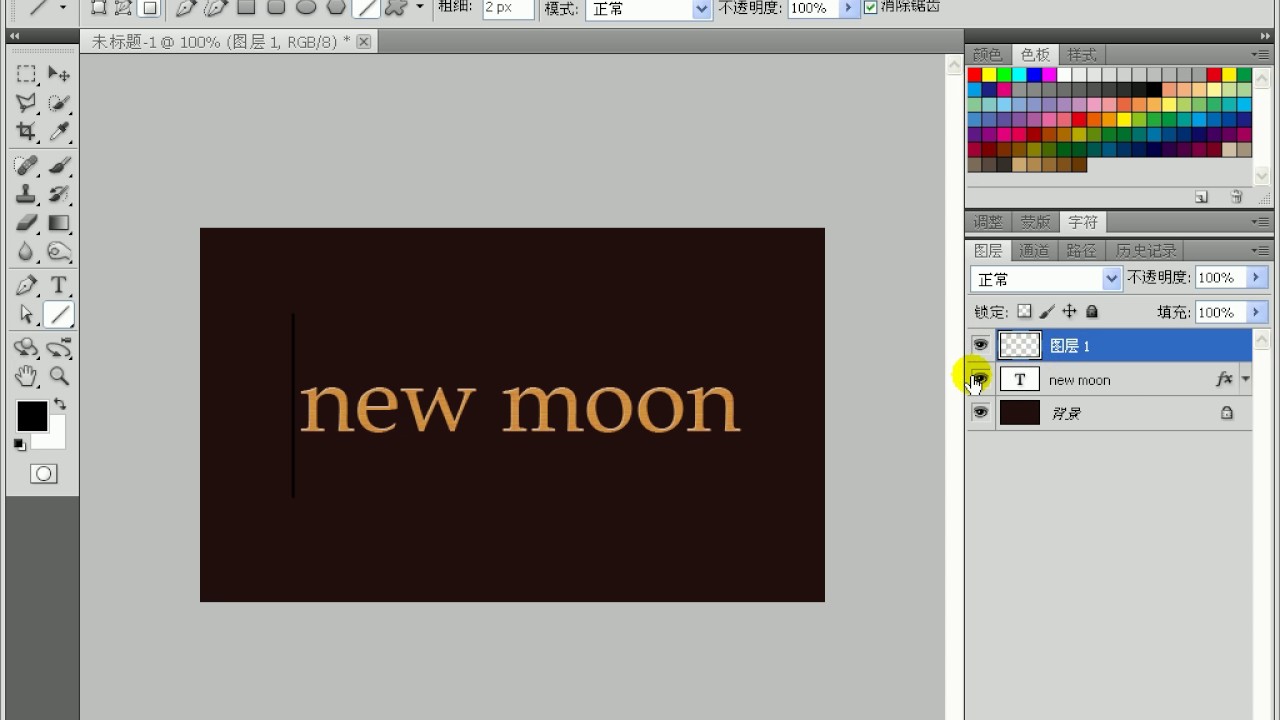Select the Move tool

(59, 74)
